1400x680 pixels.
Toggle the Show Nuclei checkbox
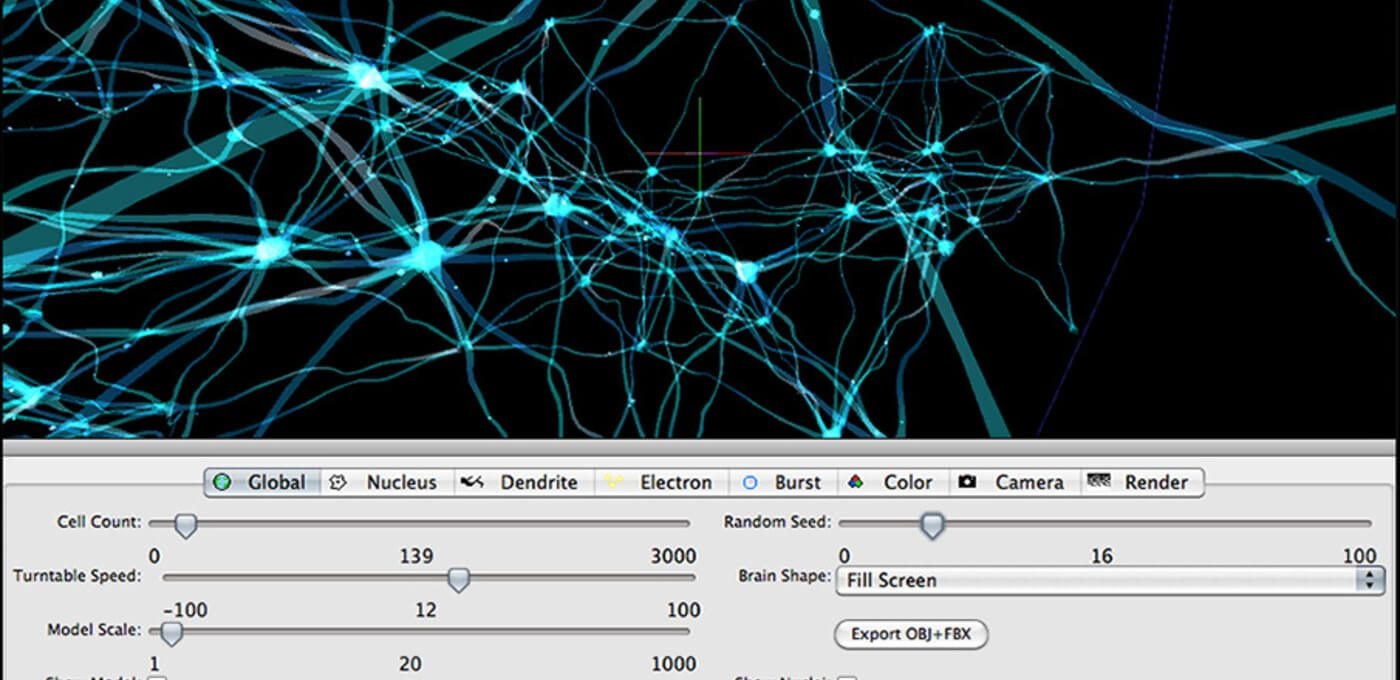pos(847,677)
